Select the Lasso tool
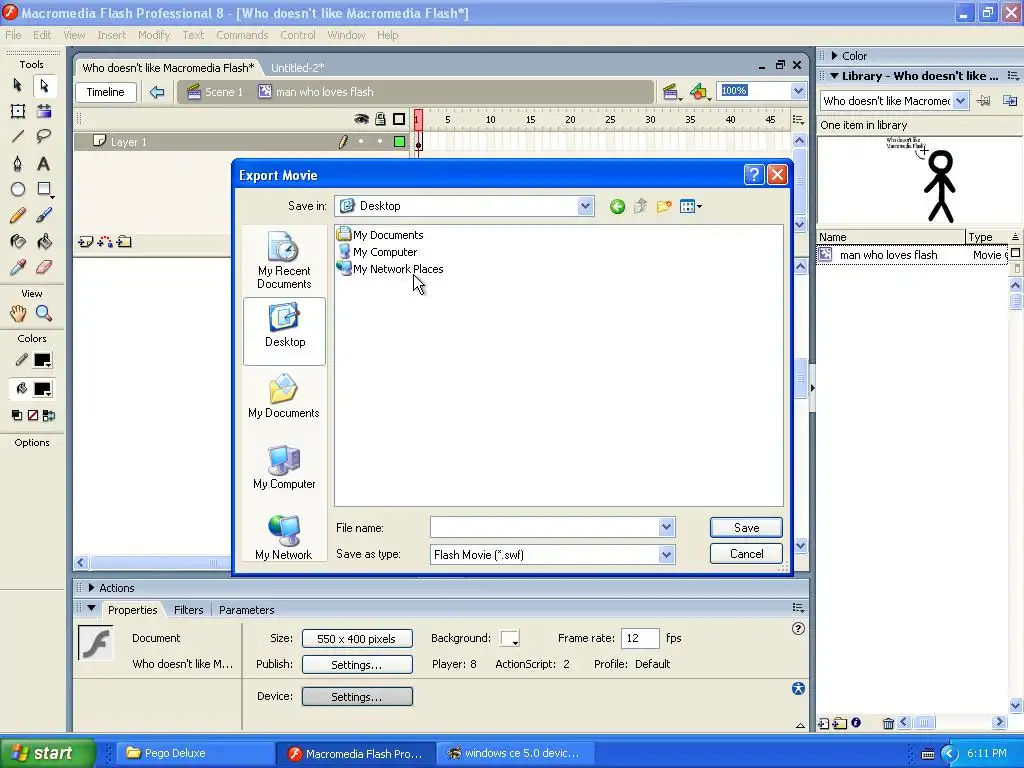The height and width of the screenshot is (768, 1024). tap(44, 136)
